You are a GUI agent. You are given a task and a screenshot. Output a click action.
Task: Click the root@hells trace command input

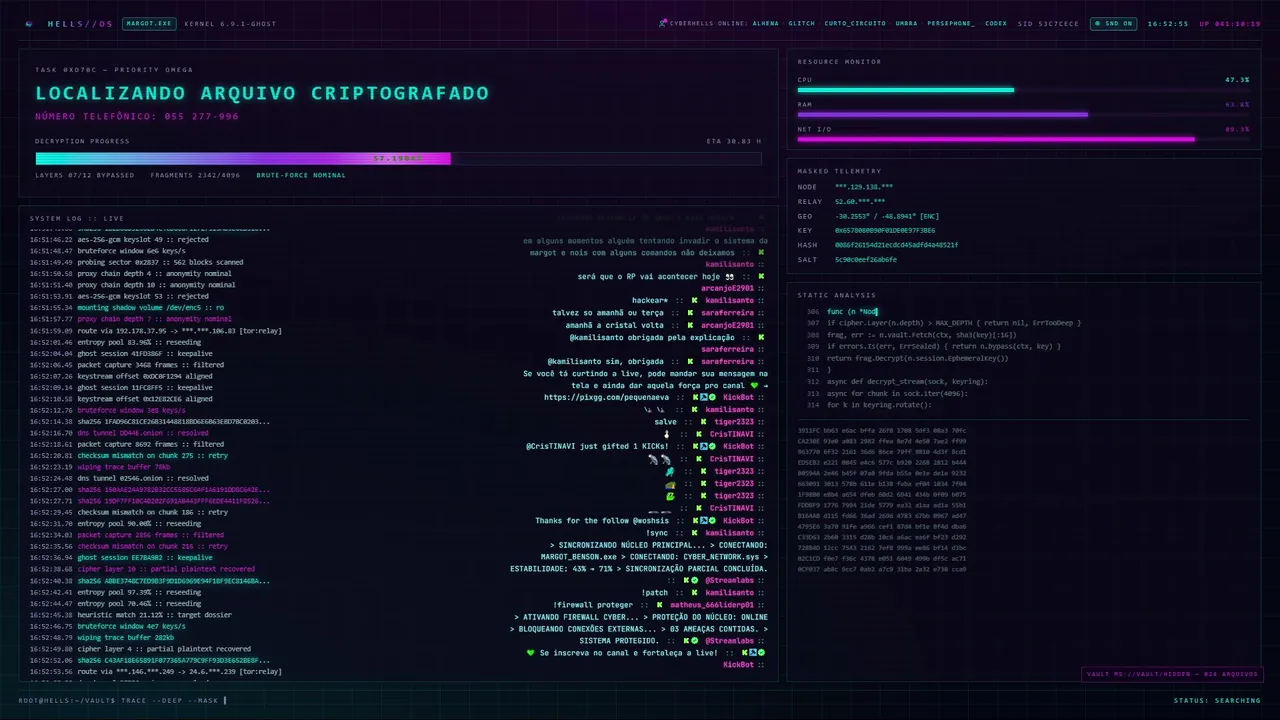(124, 700)
